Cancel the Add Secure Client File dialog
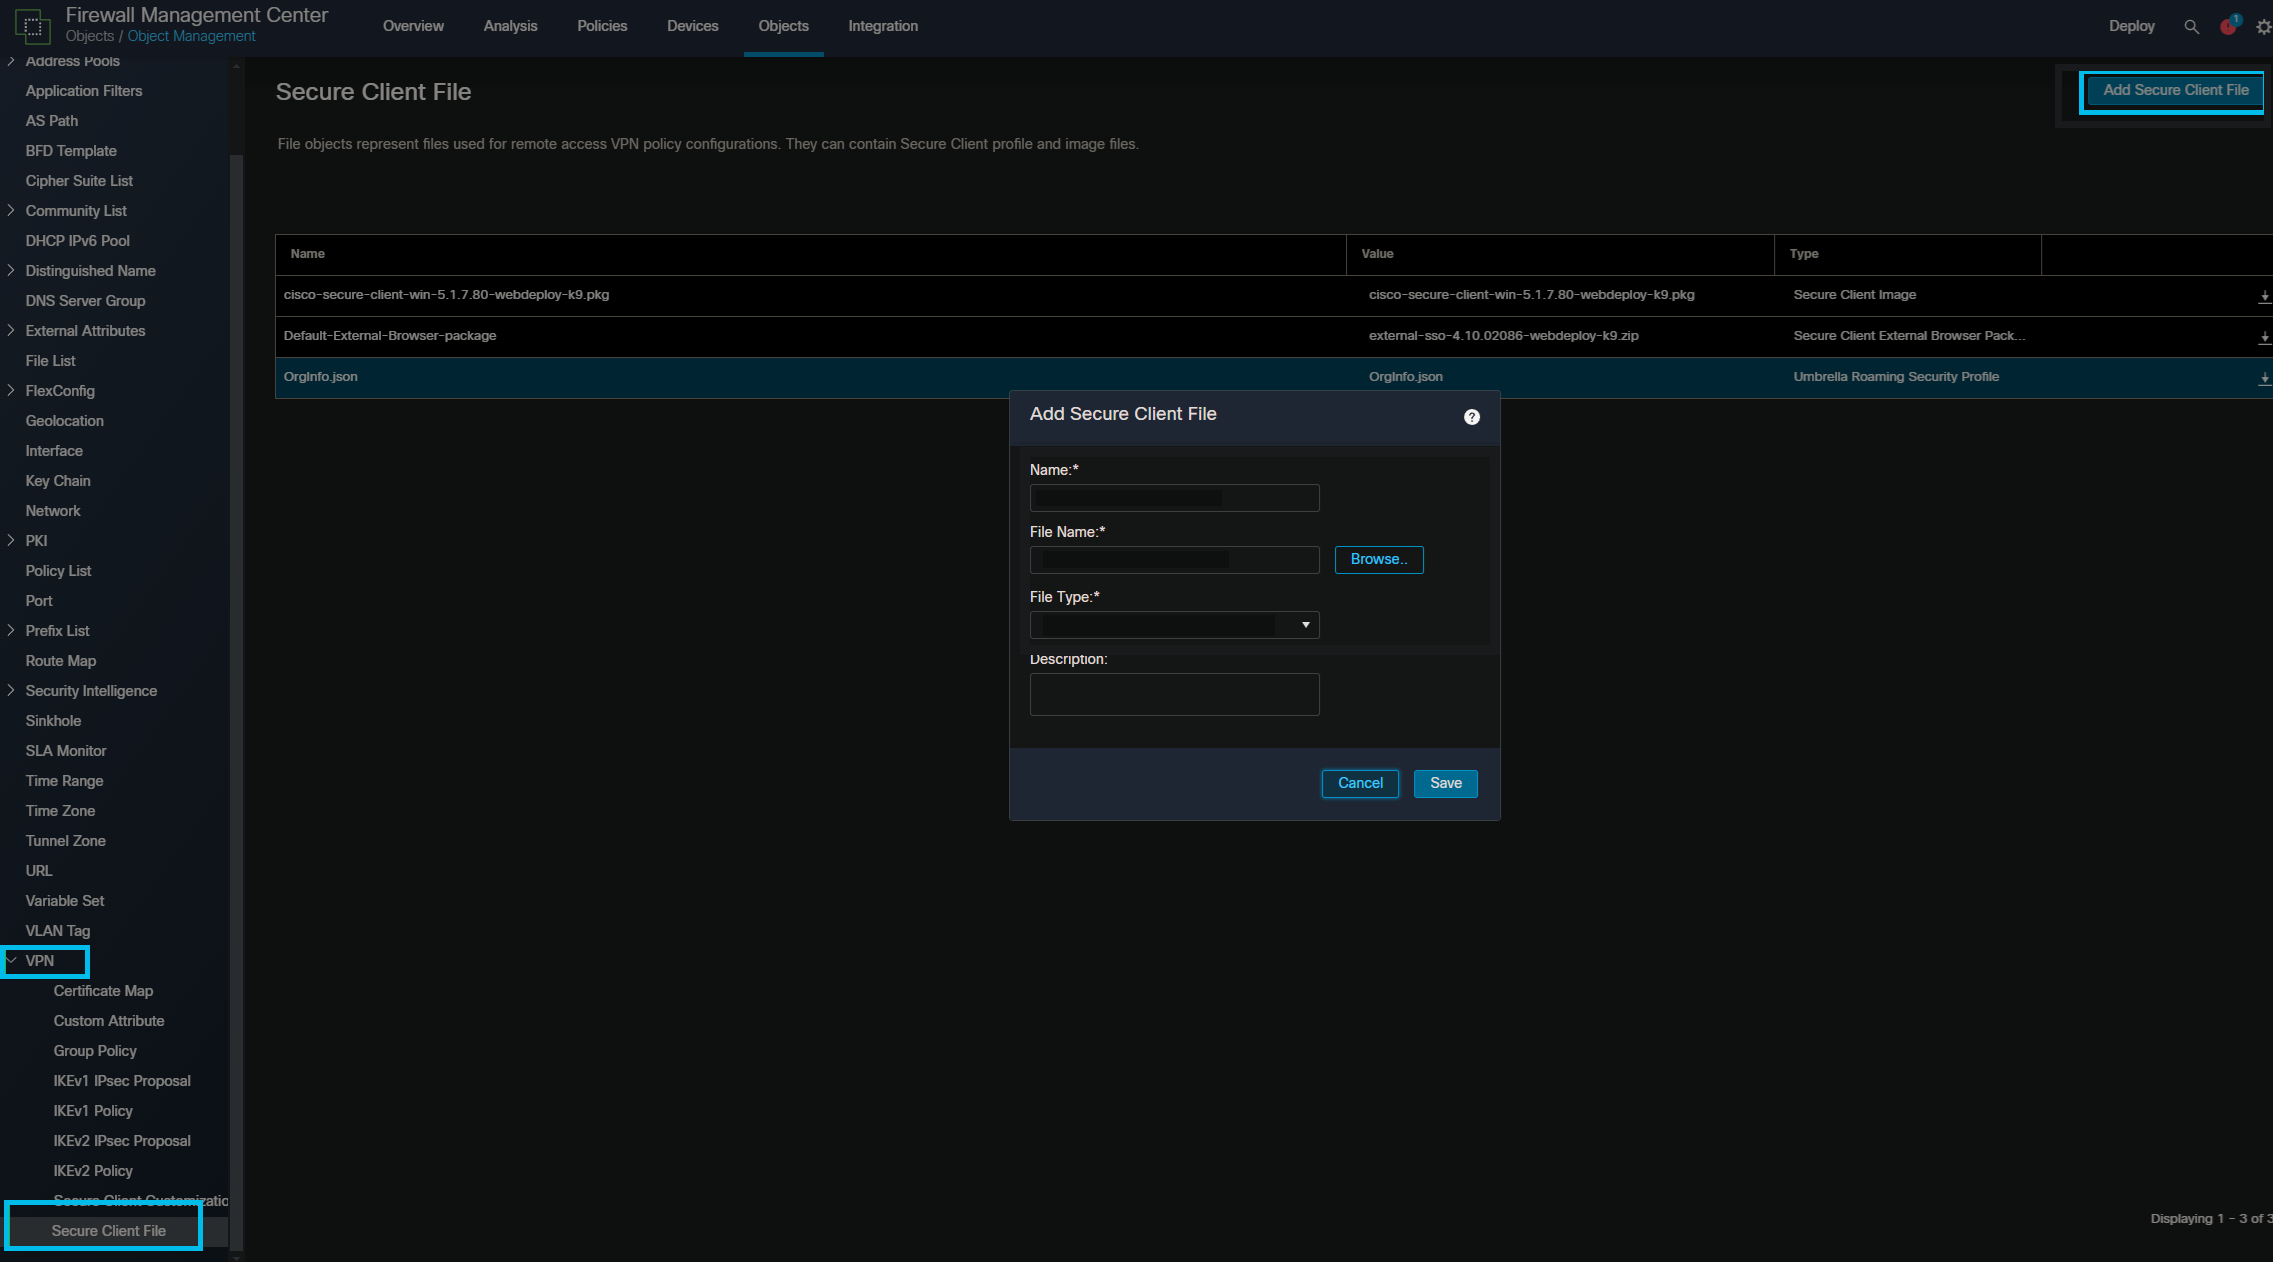2273x1262 pixels. [x=1360, y=783]
